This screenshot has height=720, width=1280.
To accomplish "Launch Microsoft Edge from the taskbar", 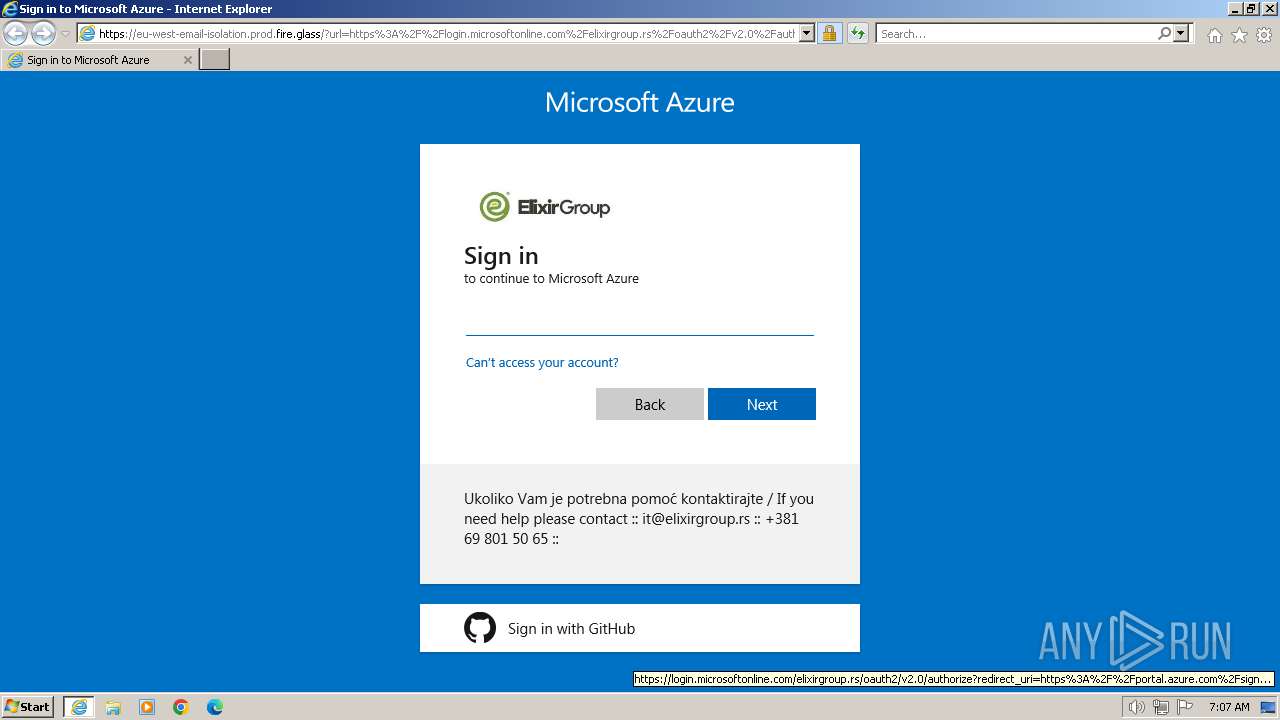I will pos(215,707).
